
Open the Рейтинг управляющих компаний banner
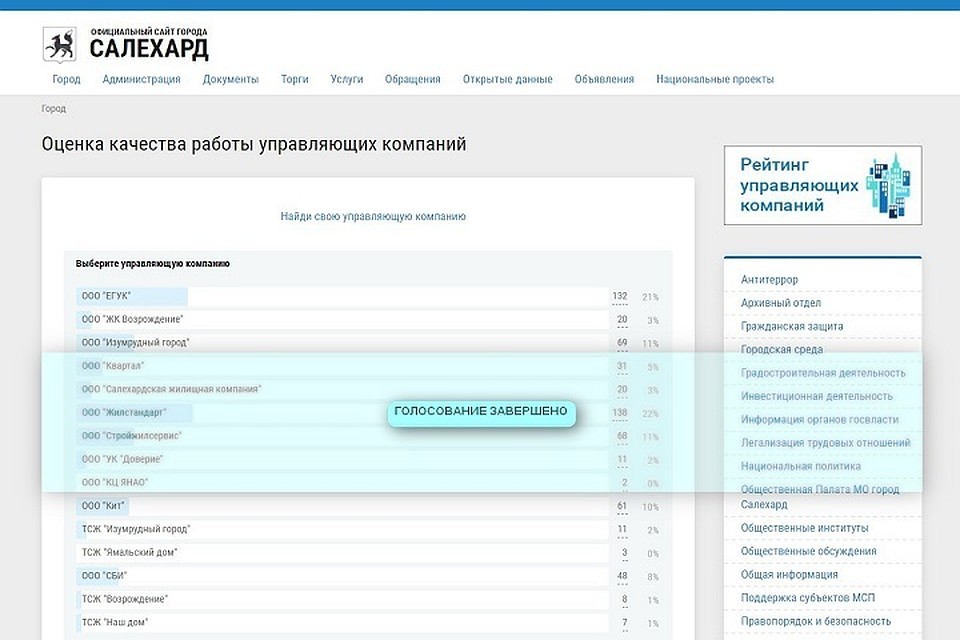click(823, 185)
